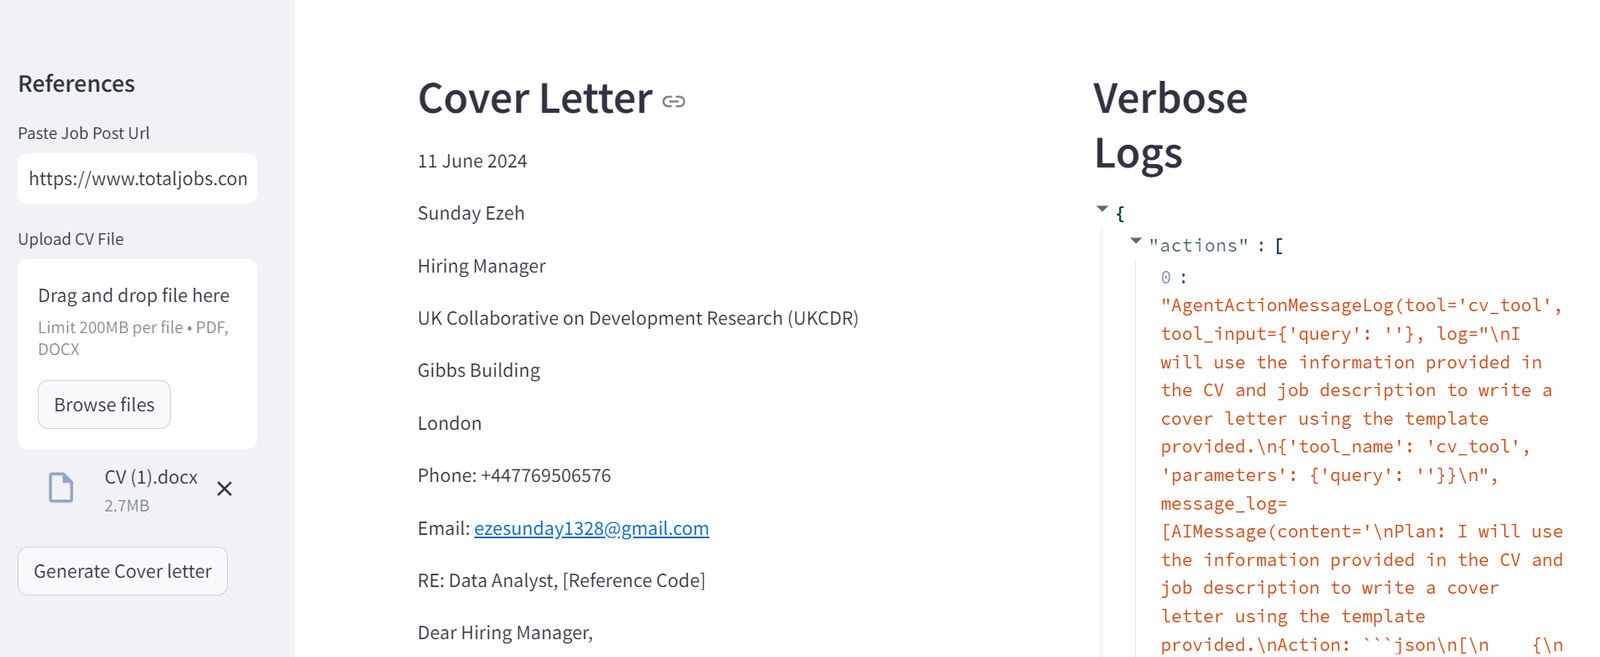Click the document icon beside CV (1).docx
This screenshot has width=1600, height=657.
point(61,488)
